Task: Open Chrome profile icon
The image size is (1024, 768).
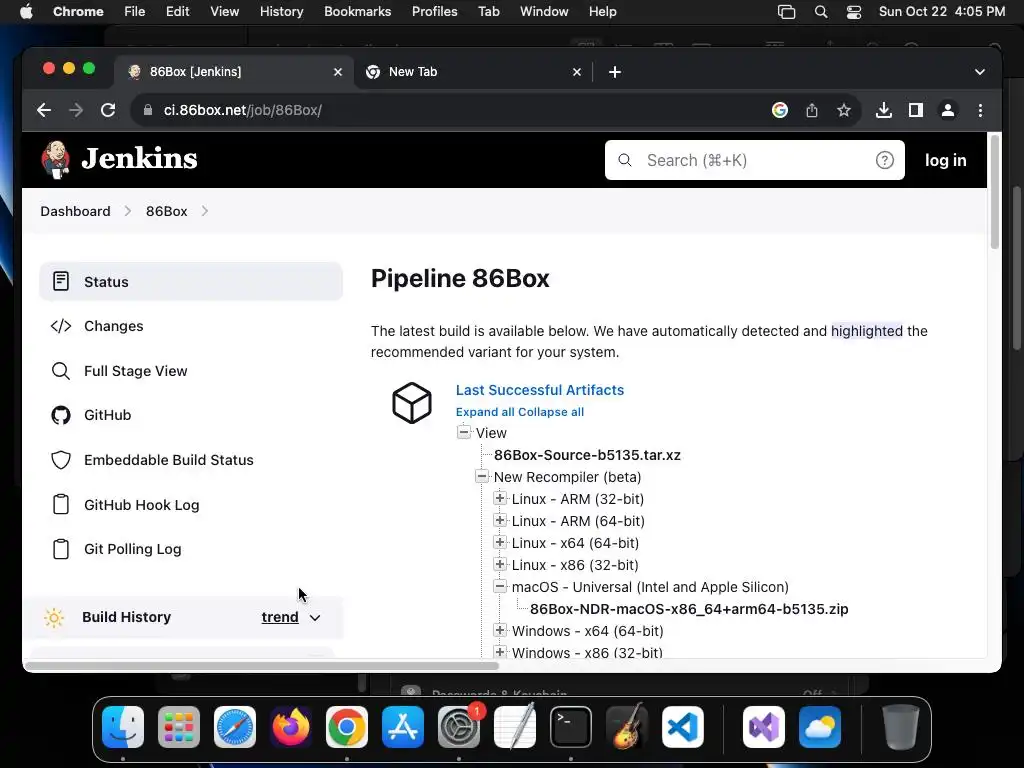Action: (948, 110)
